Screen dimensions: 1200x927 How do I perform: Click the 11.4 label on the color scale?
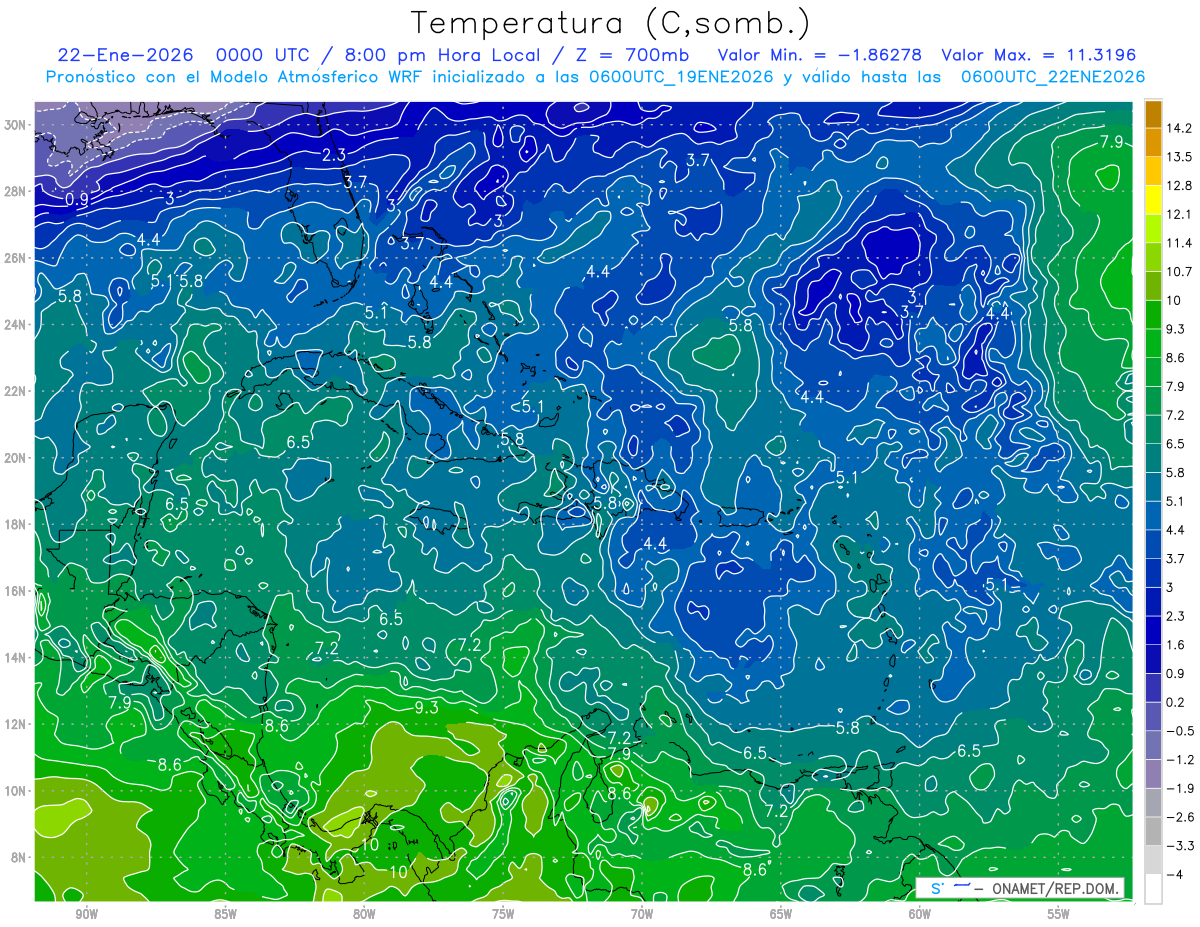(x=1178, y=243)
